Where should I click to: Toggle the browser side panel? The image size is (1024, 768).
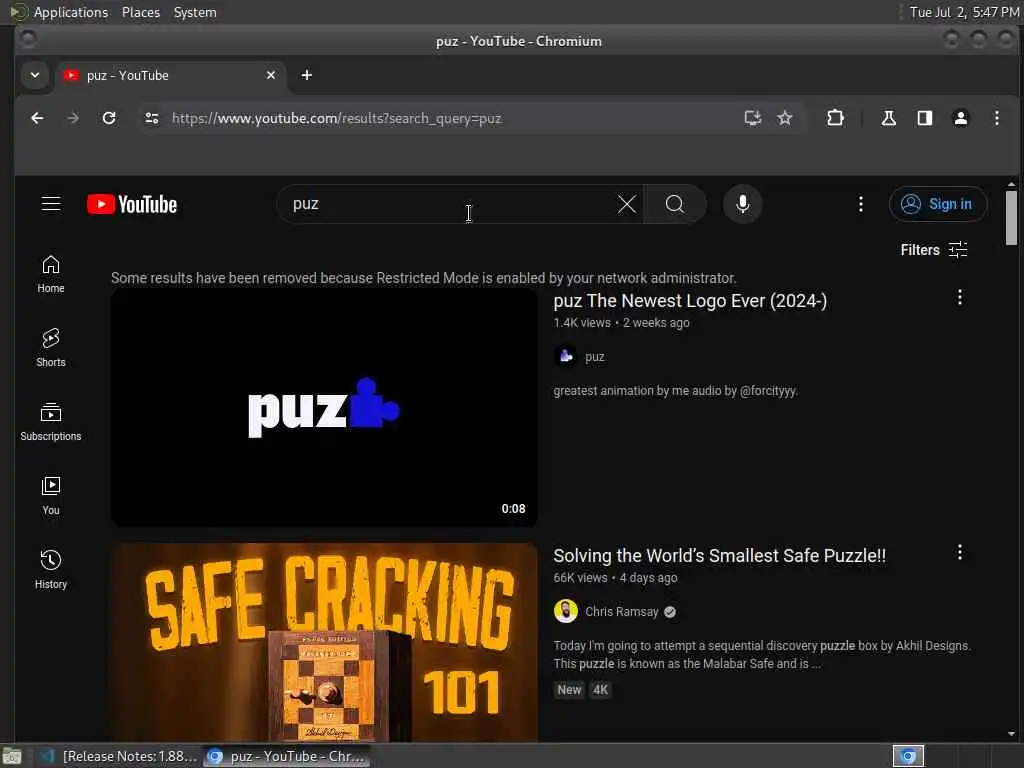pyautogui.click(x=925, y=118)
